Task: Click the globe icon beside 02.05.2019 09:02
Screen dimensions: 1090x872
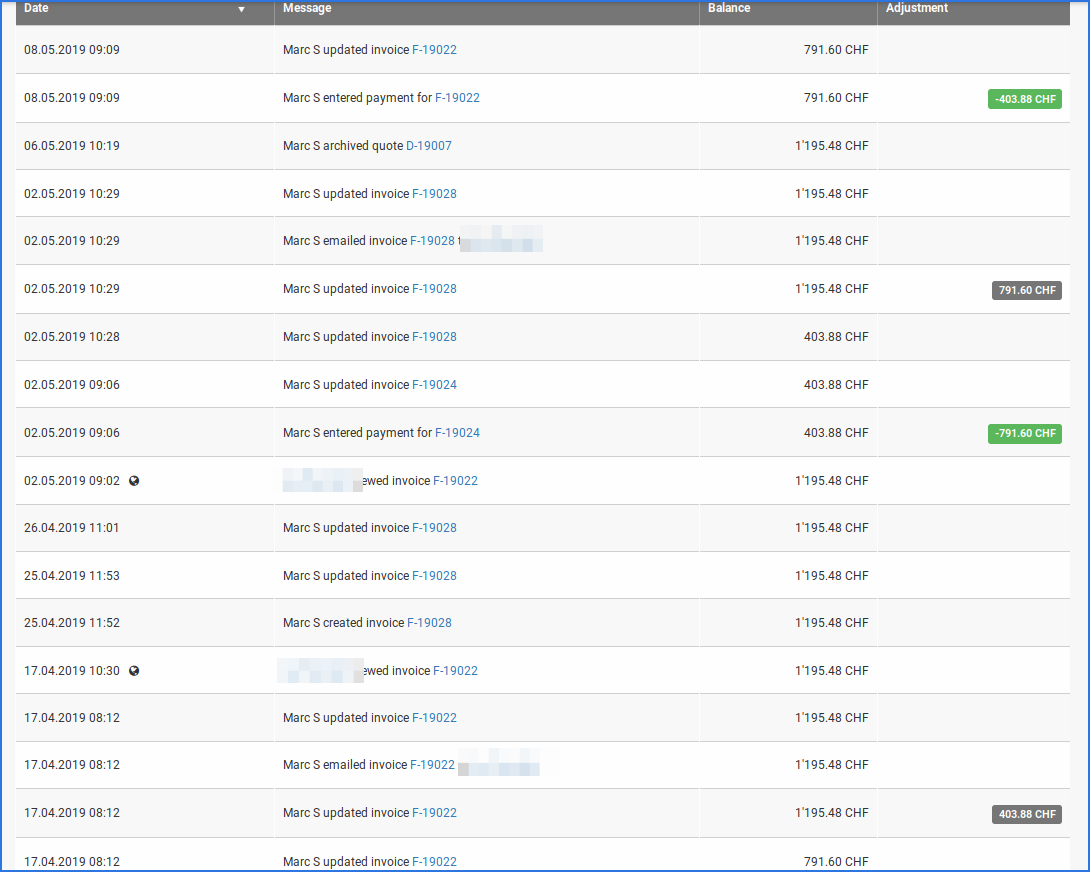Action: tap(134, 480)
